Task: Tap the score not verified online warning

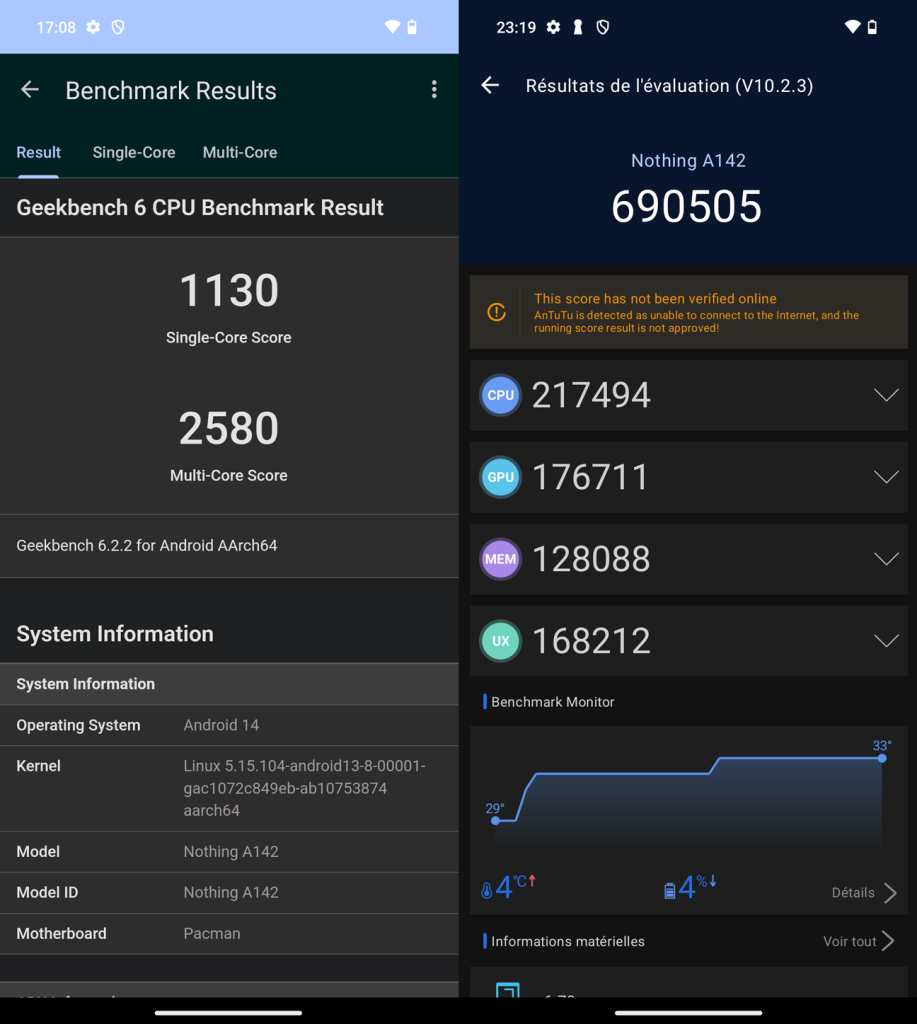Action: 688,312
